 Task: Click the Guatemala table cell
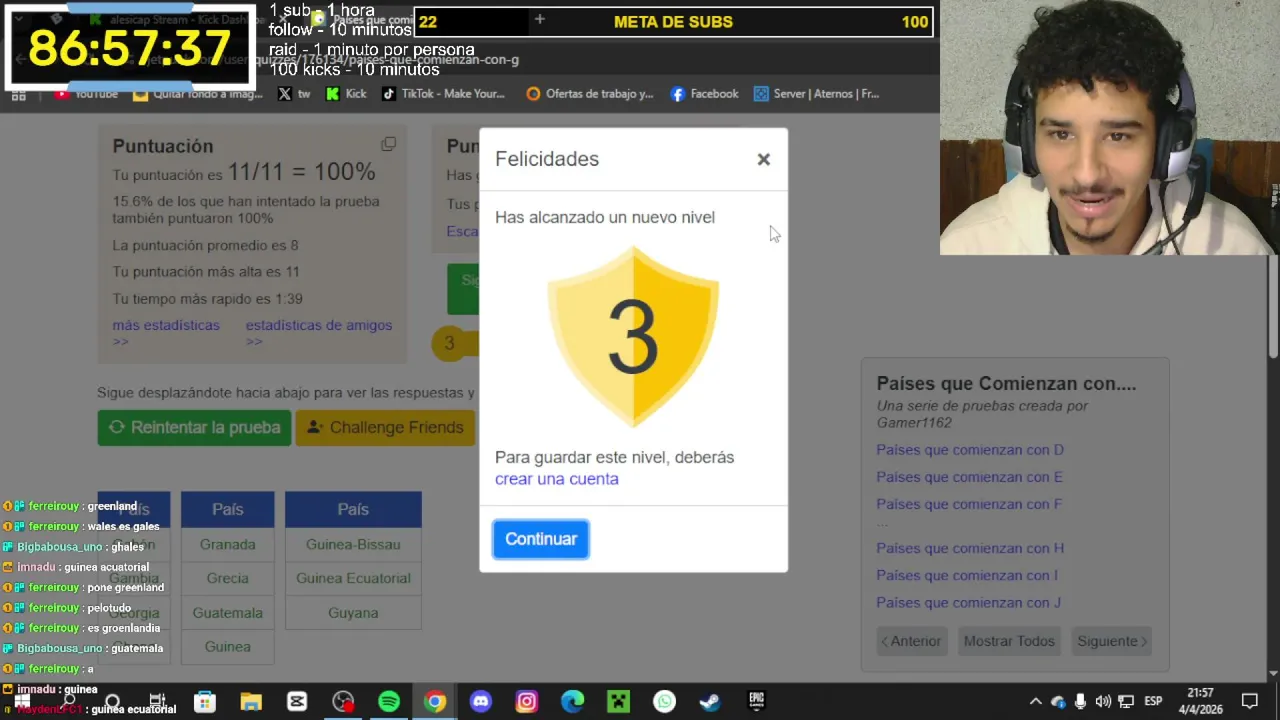[x=227, y=613]
